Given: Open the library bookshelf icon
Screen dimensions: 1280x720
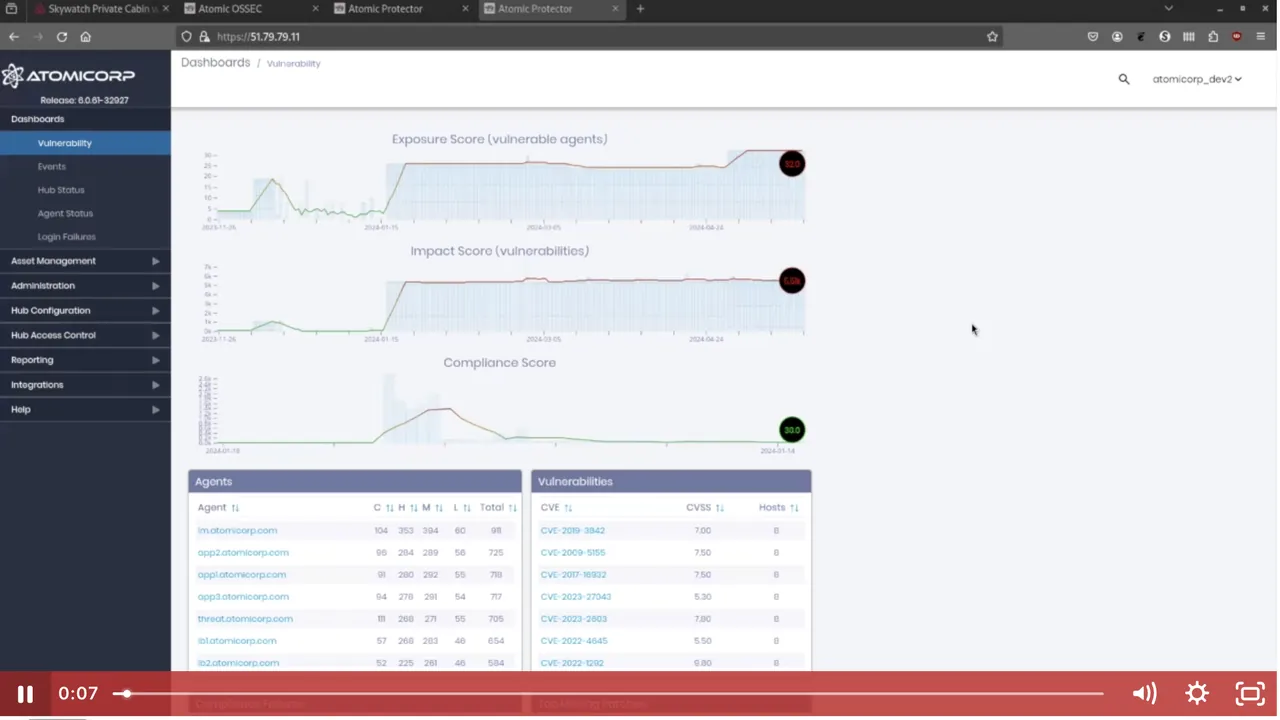Looking at the screenshot, I should 1189,37.
